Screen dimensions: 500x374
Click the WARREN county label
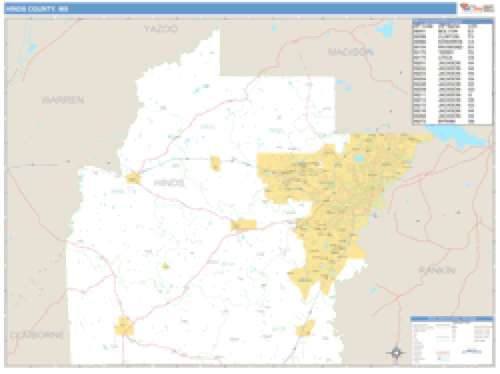pos(62,100)
